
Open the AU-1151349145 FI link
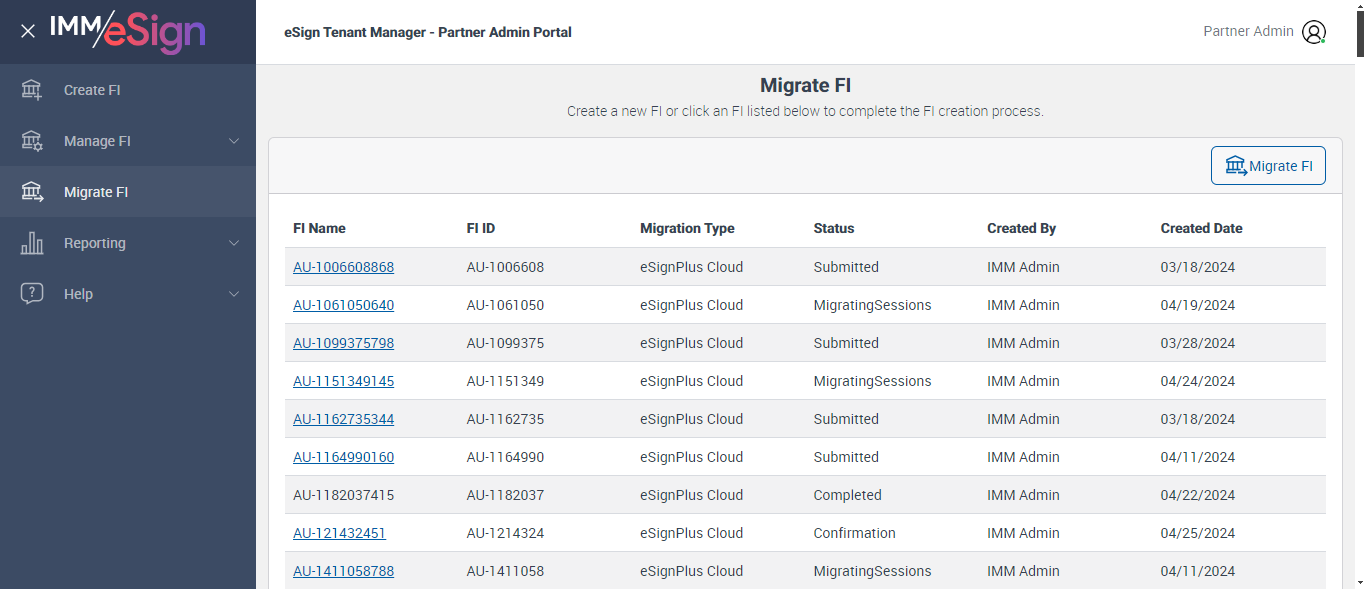click(x=343, y=381)
